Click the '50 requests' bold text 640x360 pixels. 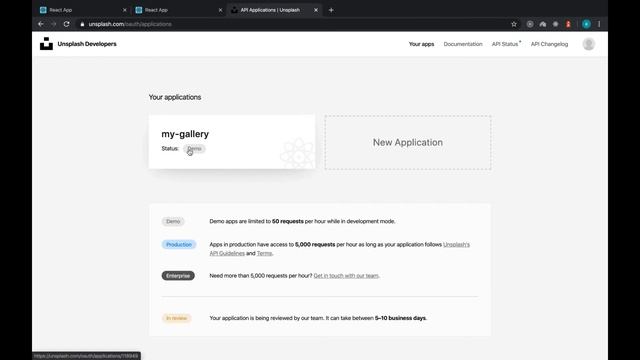[288, 221]
